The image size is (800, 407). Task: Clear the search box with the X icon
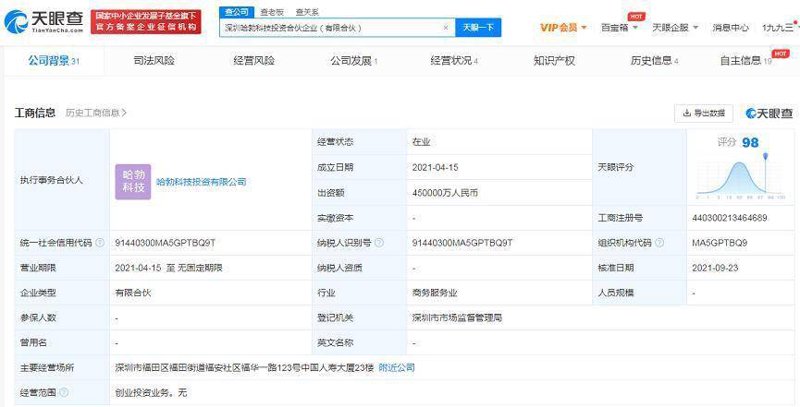pyautogui.click(x=445, y=28)
